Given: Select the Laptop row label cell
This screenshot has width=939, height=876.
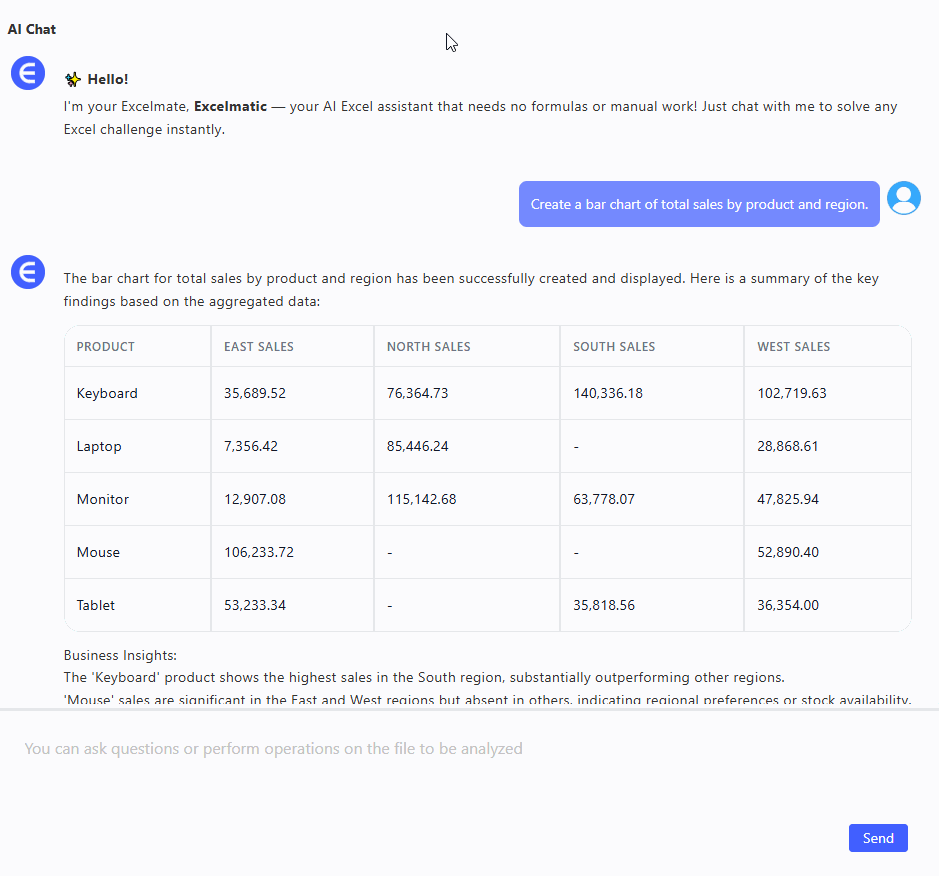Looking at the screenshot, I should (99, 446).
